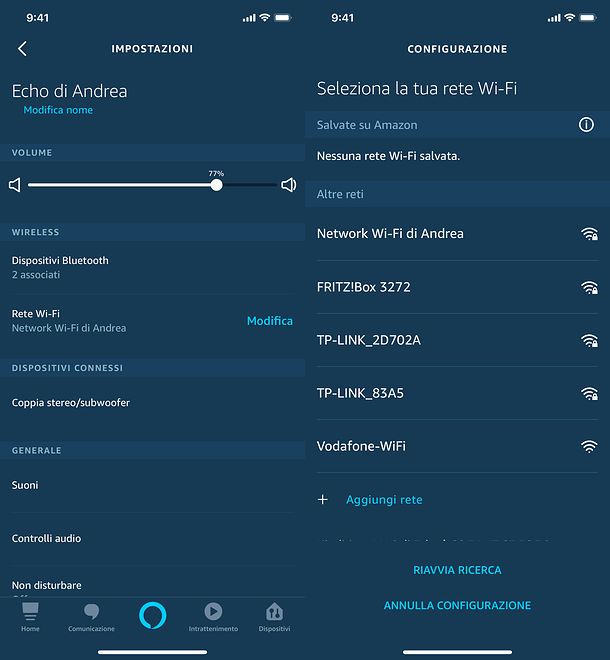Tap the Wi-Fi status icon on left screen
Image resolution: width=610 pixels, height=660 pixels.
click(x=264, y=17)
